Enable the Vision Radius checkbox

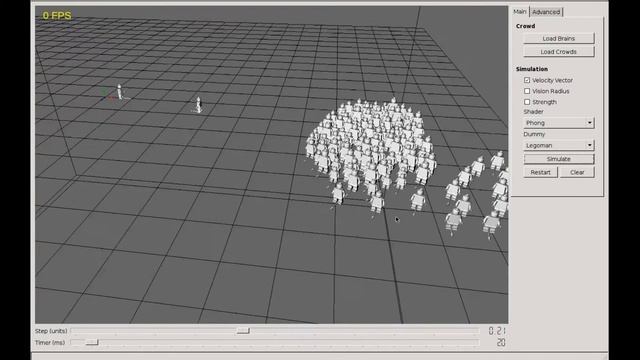click(x=527, y=91)
